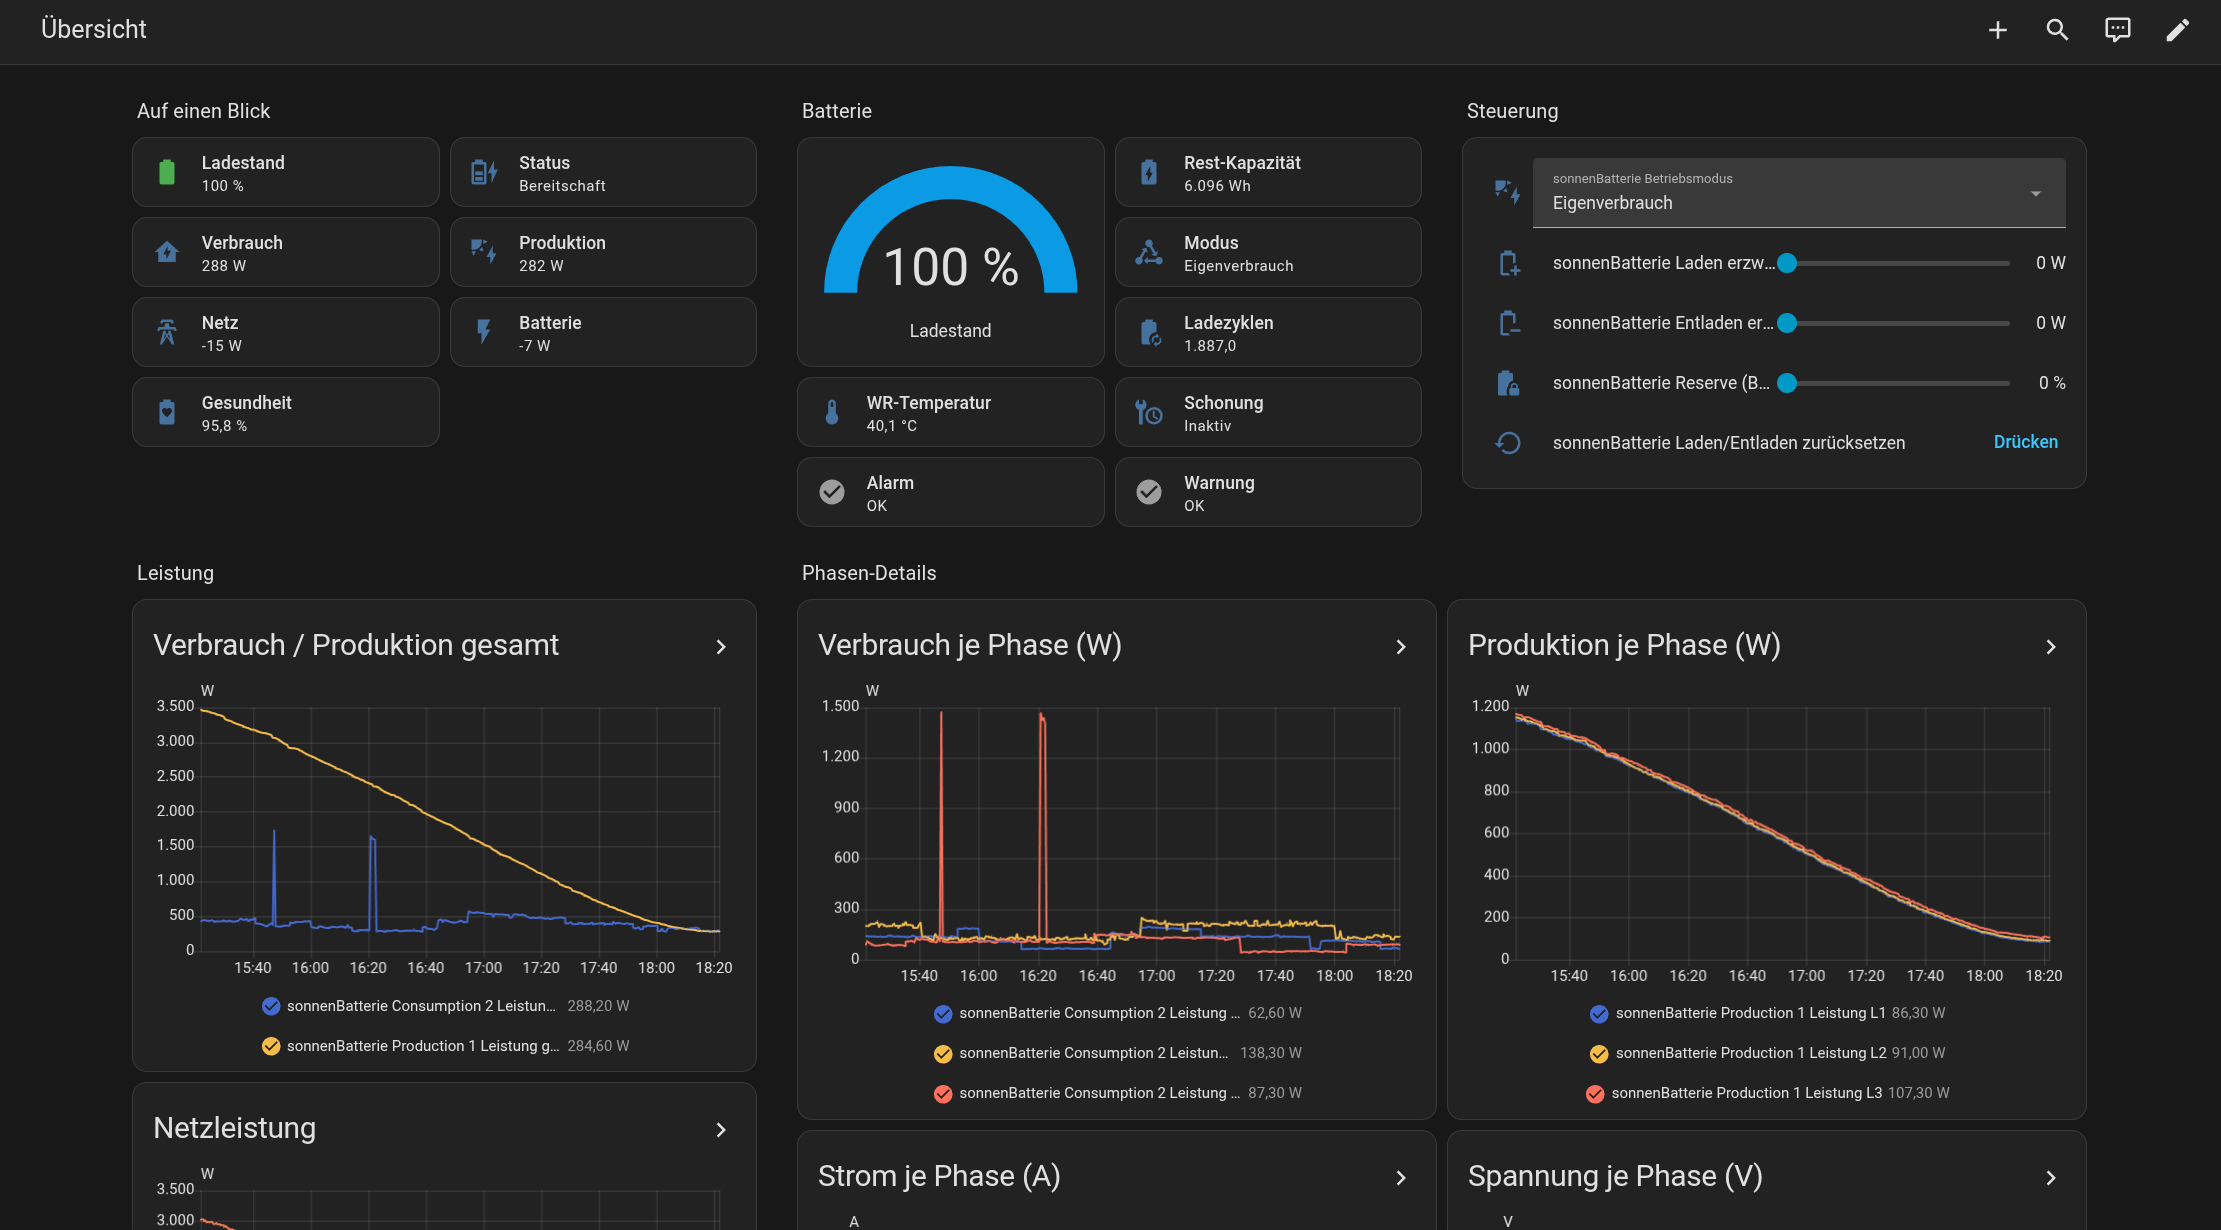The image size is (2221, 1230).
Task: Expand Verbrauch je Phase (W) chart chevron
Action: click(x=1401, y=647)
